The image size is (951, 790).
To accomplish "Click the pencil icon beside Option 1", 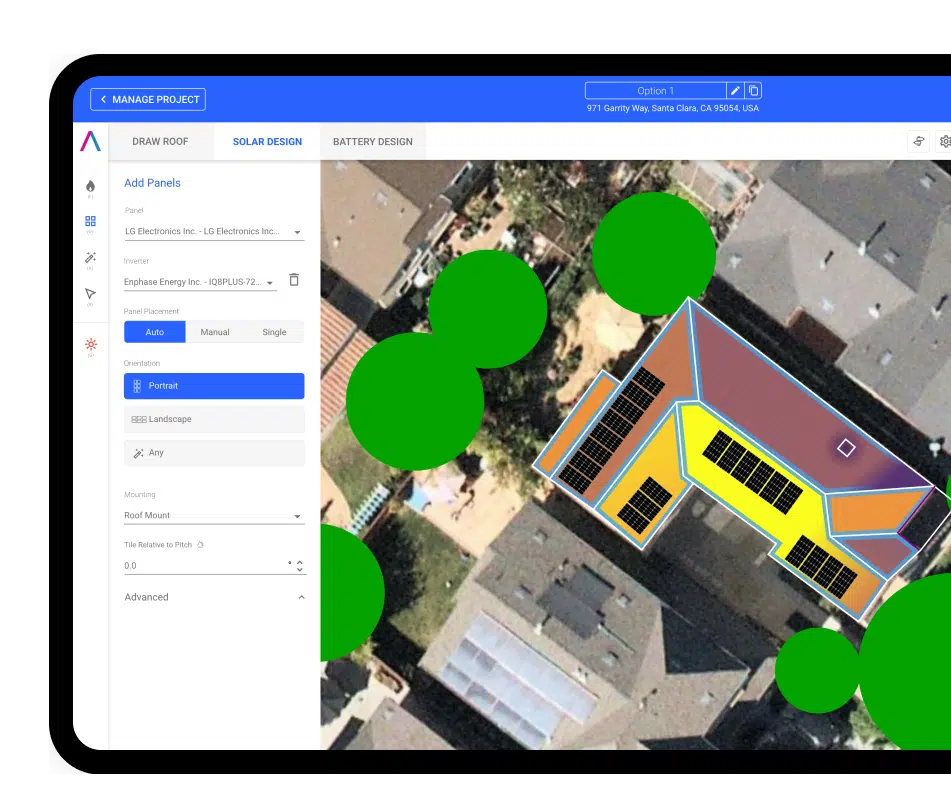I will [x=735, y=90].
